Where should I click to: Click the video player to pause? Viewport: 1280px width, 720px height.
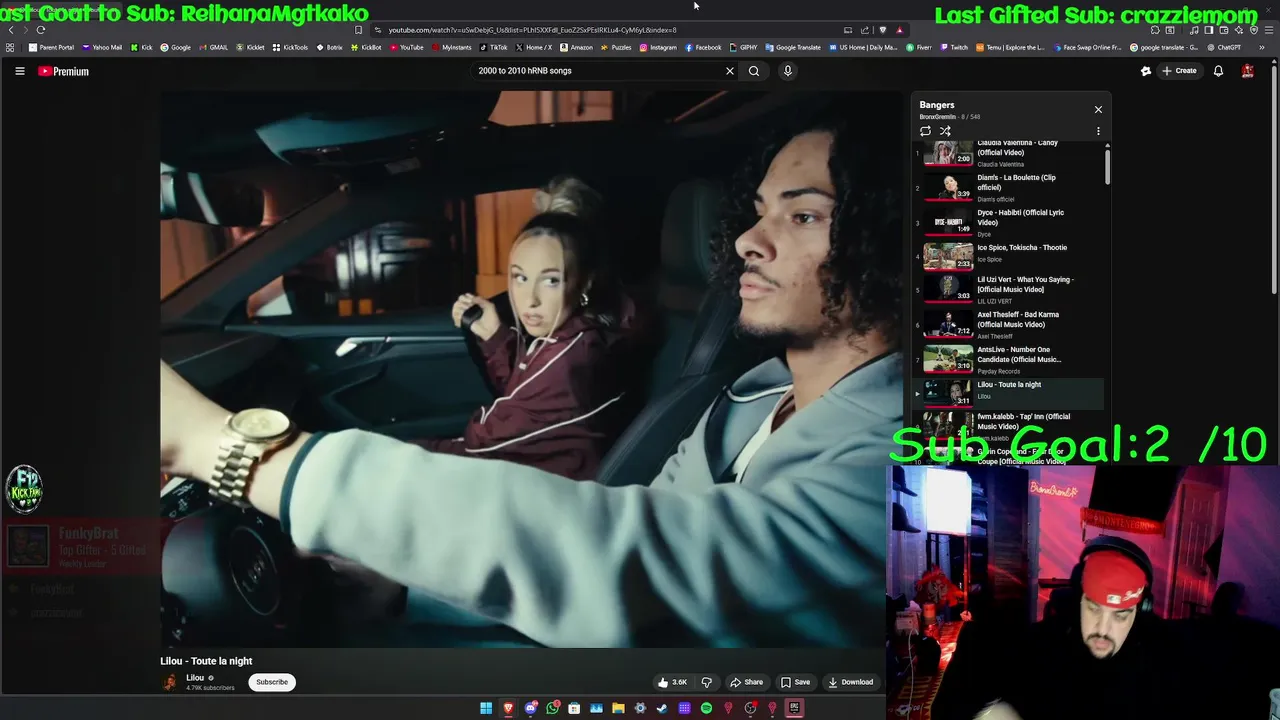coord(530,368)
